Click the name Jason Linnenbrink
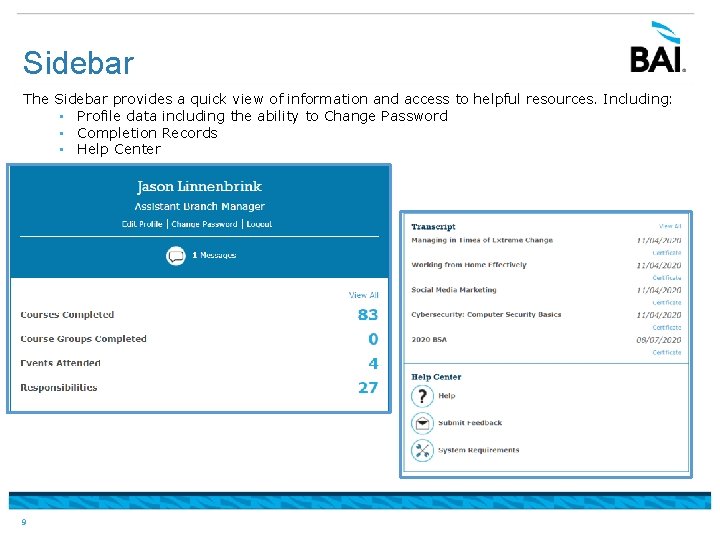720x540 pixels. click(x=199, y=186)
